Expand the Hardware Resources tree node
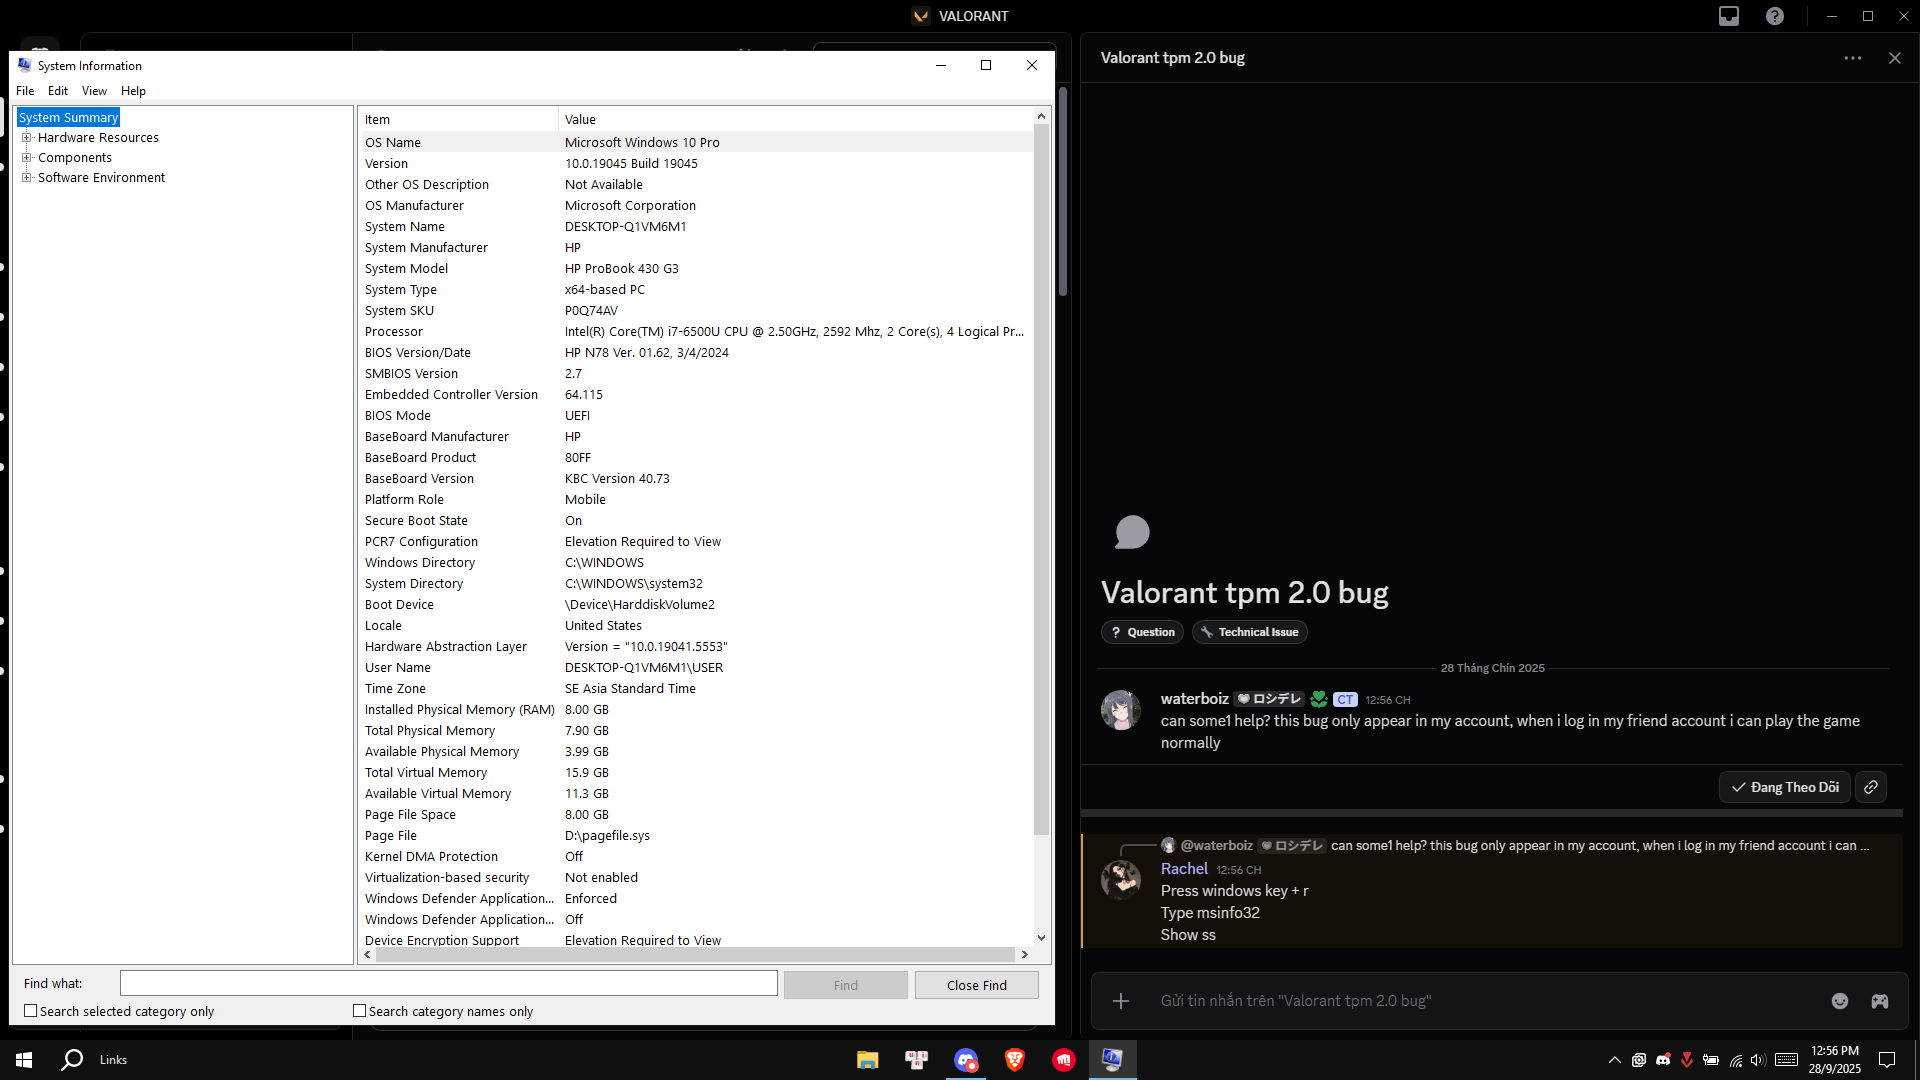The width and height of the screenshot is (1920, 1080). 27,138
